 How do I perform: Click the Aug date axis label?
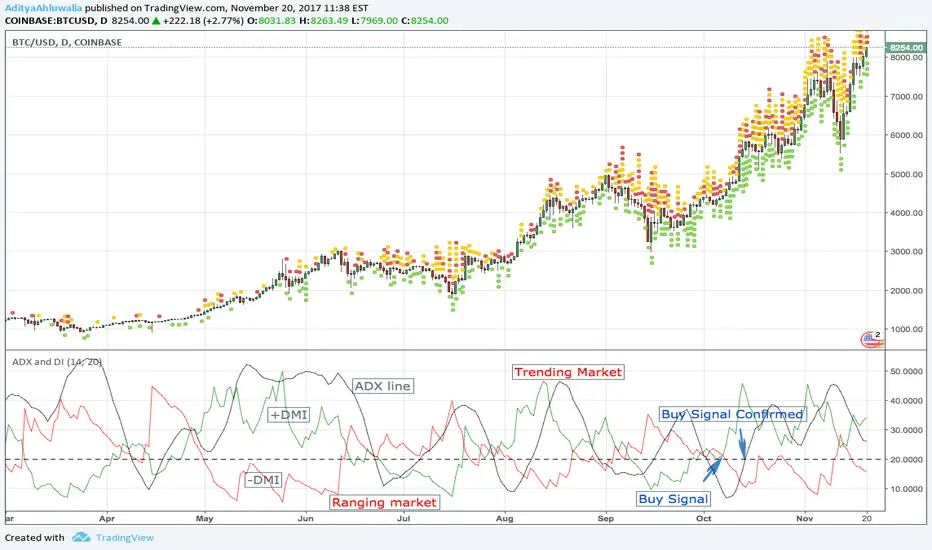point(505,518)
